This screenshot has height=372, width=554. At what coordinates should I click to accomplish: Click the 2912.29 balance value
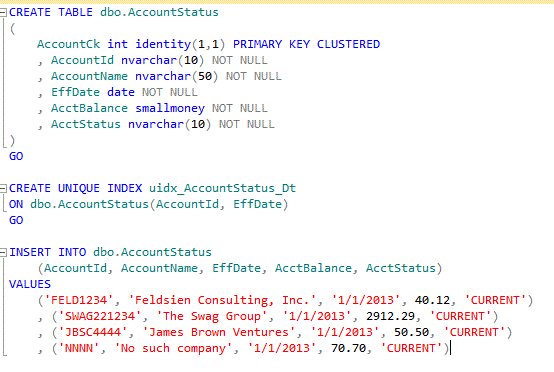(x=390, y=316)
